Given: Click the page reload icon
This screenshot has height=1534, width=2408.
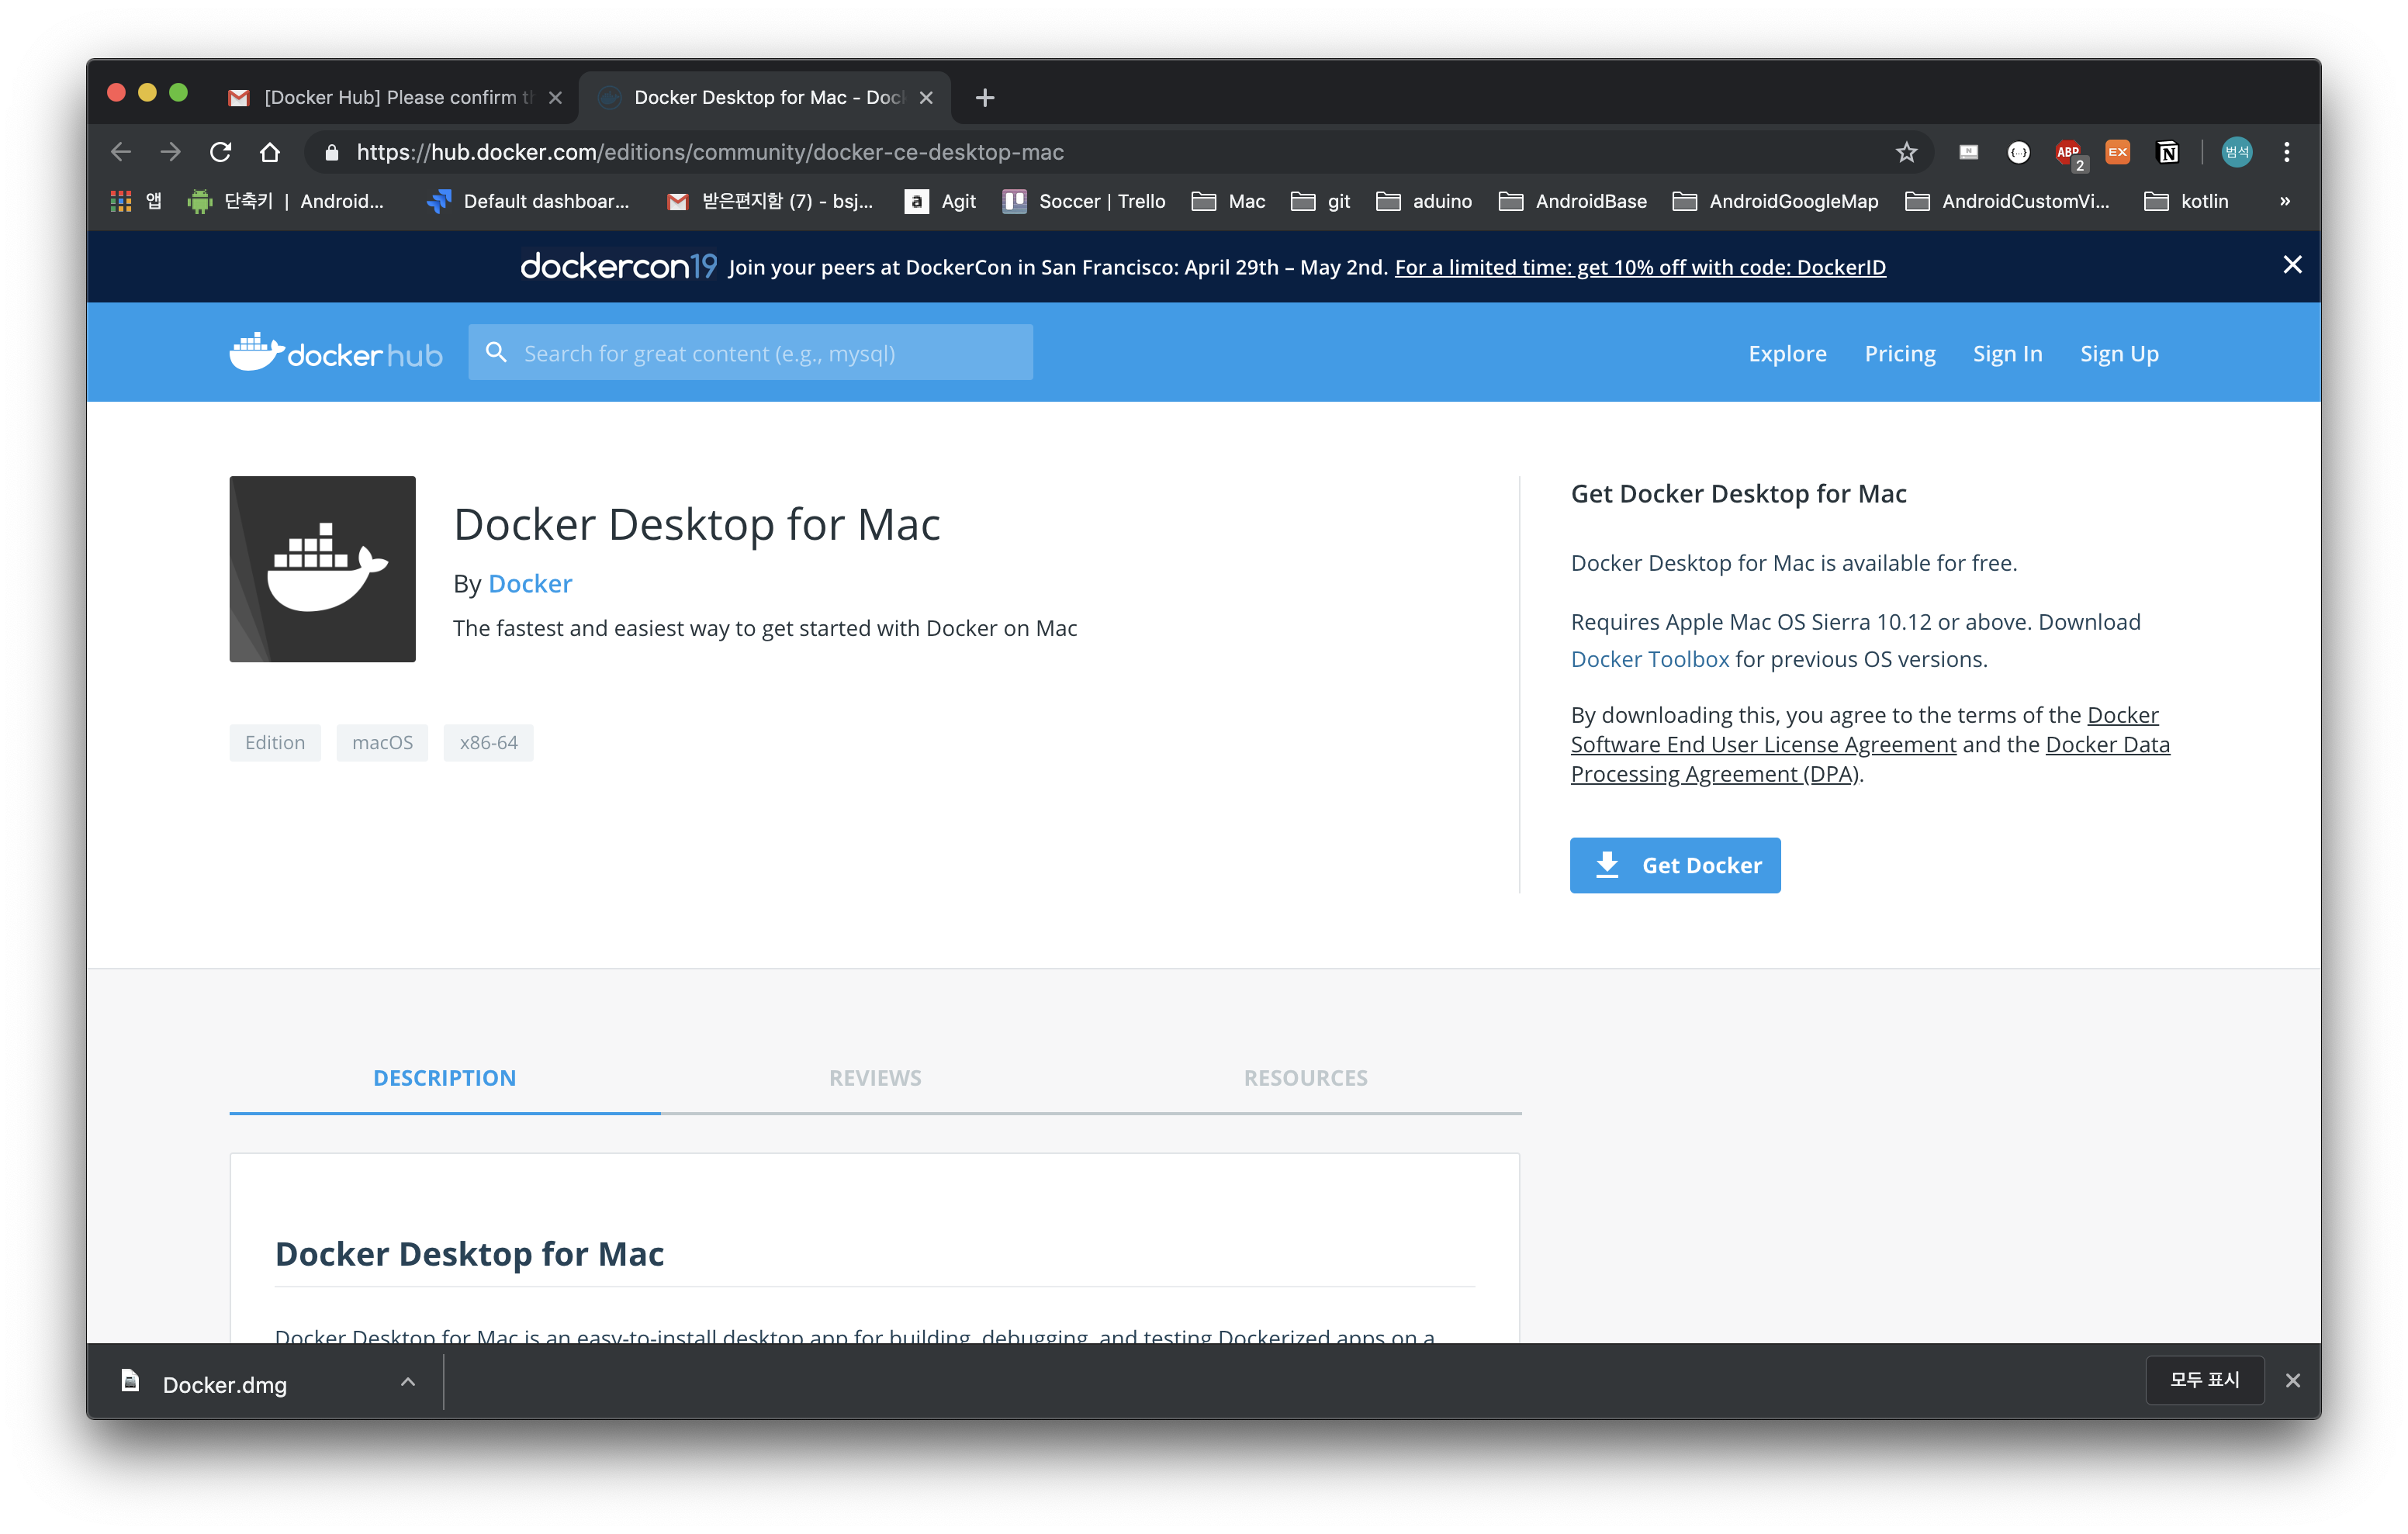Looking at the screenshot, I should pyautogui.click(x=220, y=152).
